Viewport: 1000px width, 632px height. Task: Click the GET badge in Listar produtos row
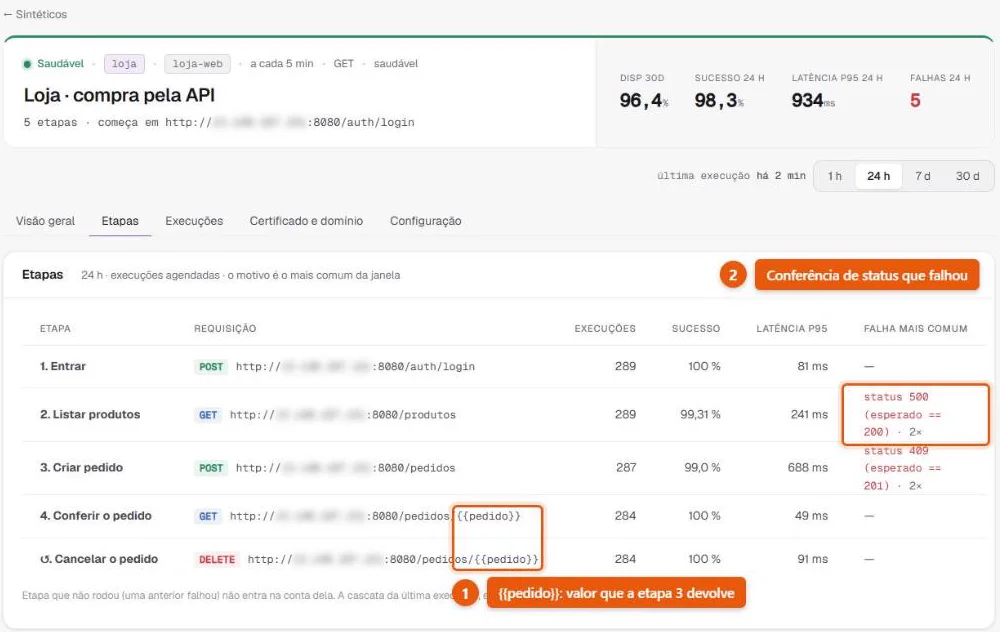[208, 415]
